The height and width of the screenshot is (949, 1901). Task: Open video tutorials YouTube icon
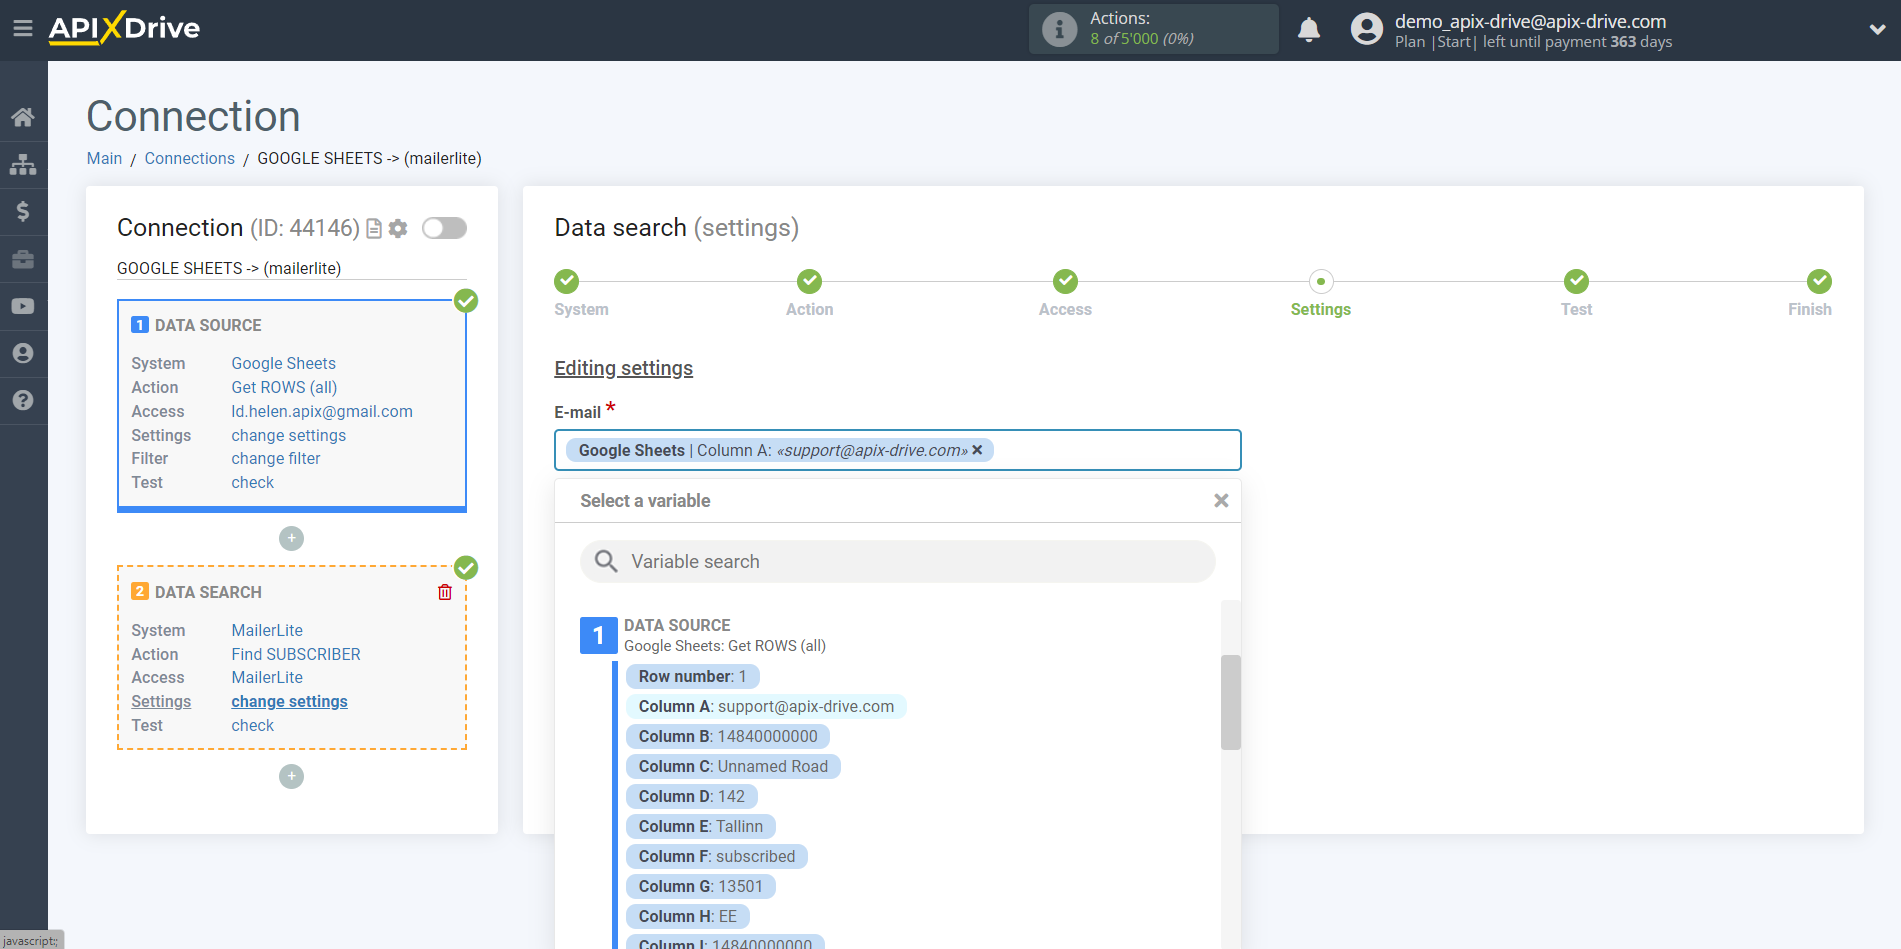[x=23, y=306]
